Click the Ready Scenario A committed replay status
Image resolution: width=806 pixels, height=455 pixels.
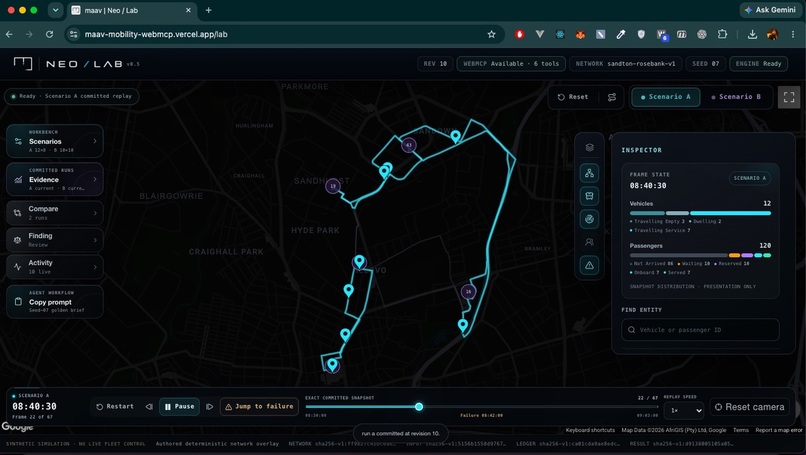pos(71,96)
